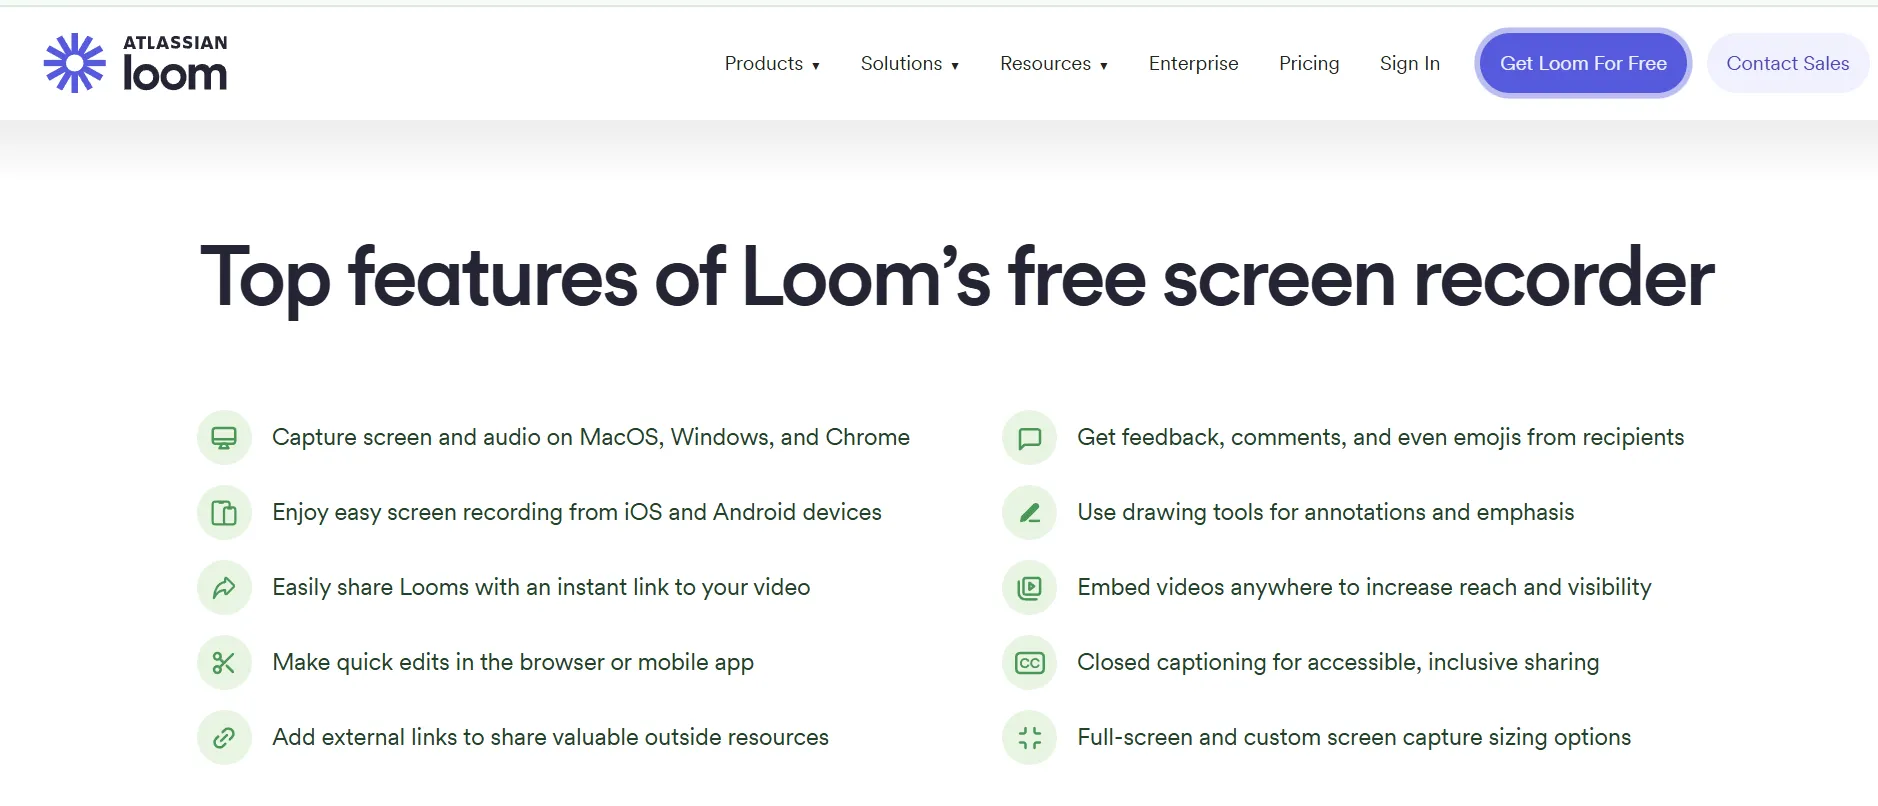
Task: Click the Sign In link
Action: (x=1409, y=64)
